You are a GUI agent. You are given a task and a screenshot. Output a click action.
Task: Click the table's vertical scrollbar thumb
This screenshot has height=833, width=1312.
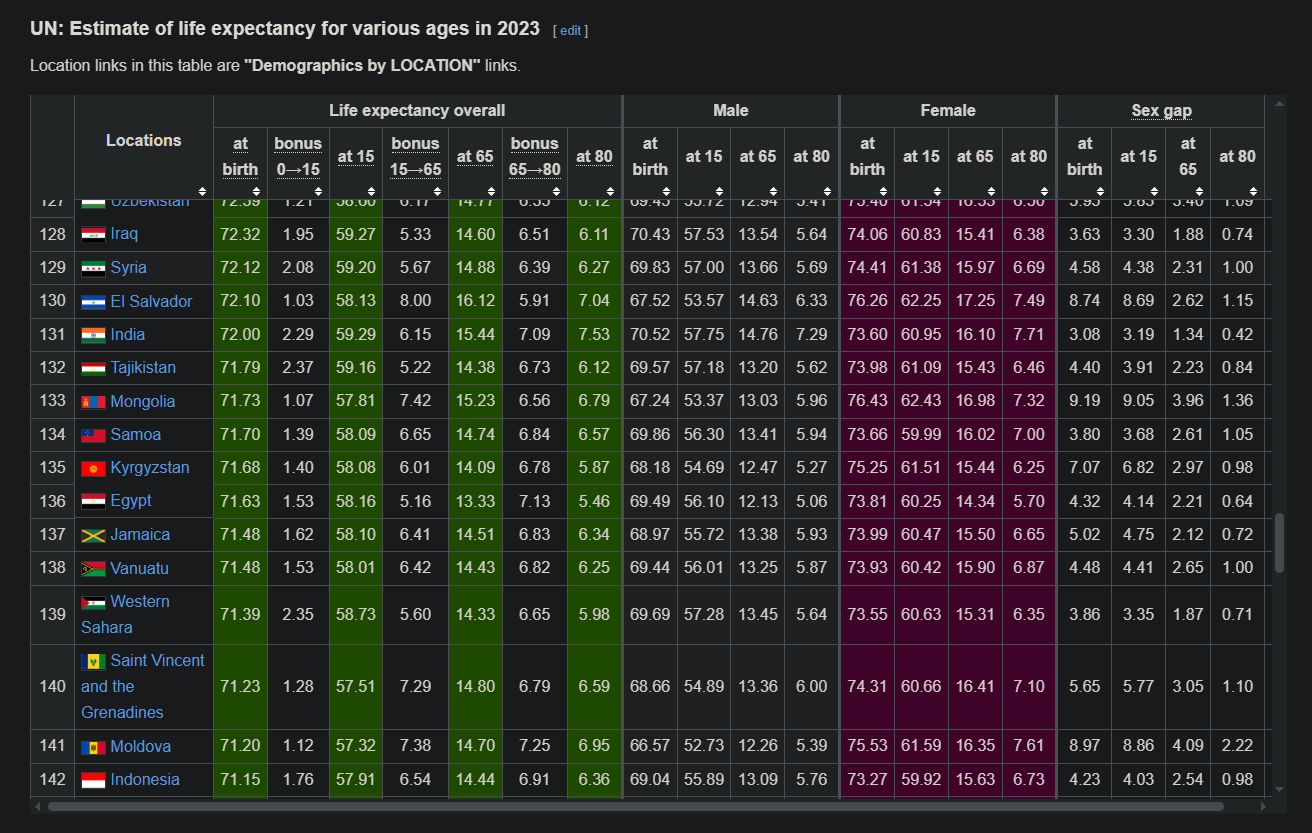[1279, 543]
